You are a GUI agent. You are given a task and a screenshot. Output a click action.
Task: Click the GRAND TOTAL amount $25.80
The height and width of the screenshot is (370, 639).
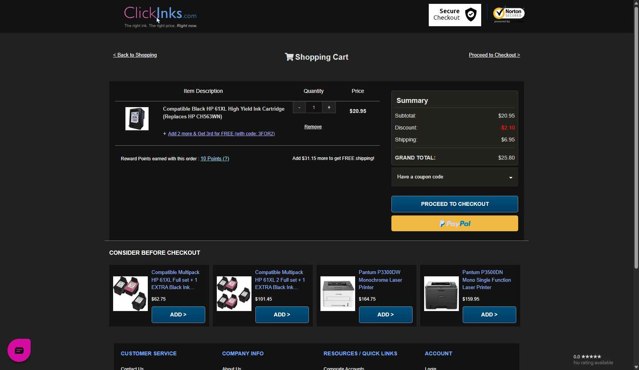506,158
